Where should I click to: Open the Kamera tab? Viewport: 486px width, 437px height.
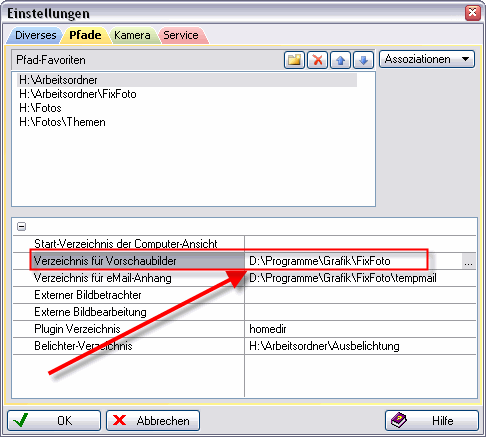pyautogui.click(x=132, y=35)
